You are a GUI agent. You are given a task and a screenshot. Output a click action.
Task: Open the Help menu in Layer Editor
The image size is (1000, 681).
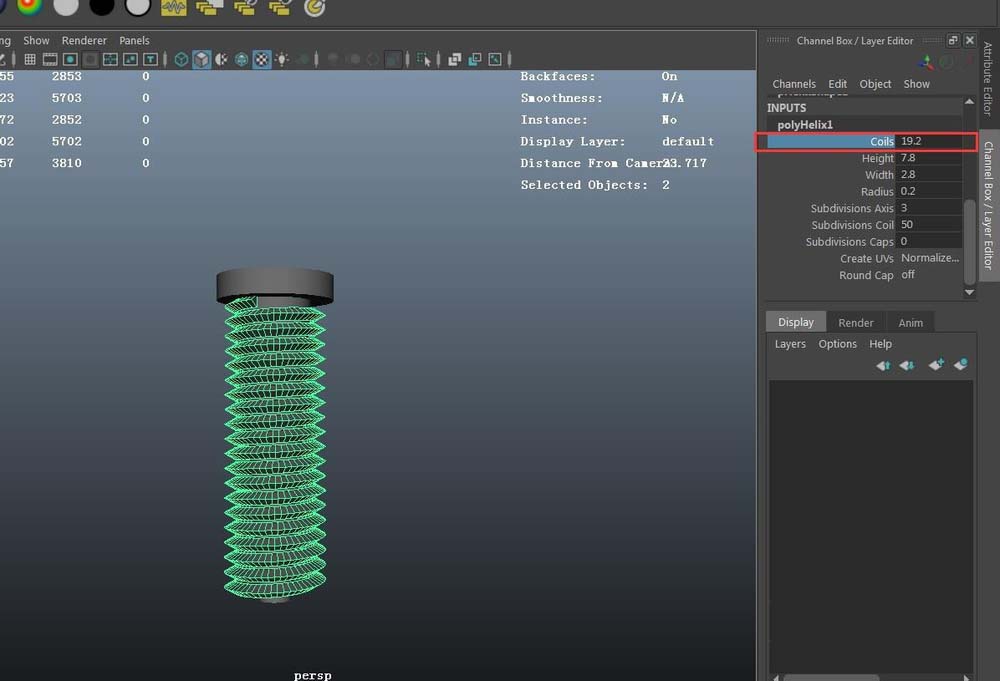click(880, 344)
